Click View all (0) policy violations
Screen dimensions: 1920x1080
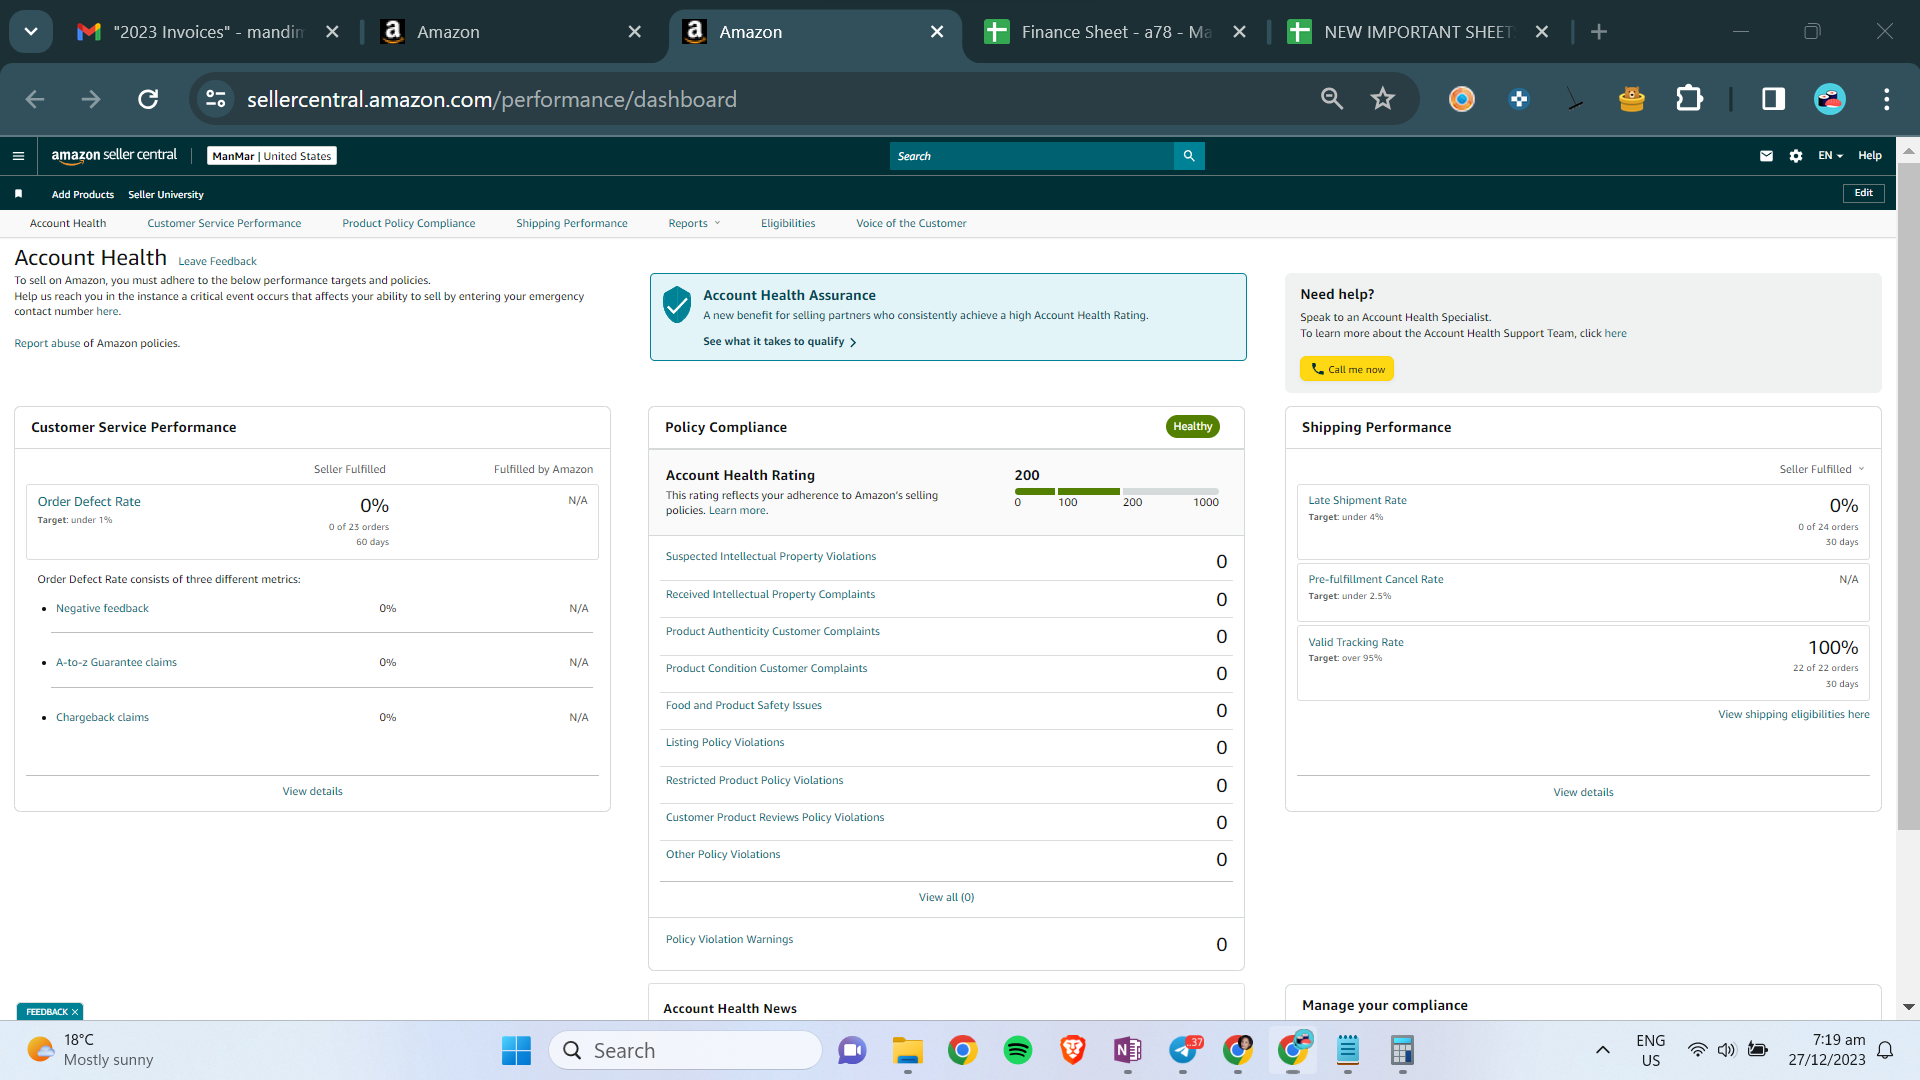(x=946, y=898)
